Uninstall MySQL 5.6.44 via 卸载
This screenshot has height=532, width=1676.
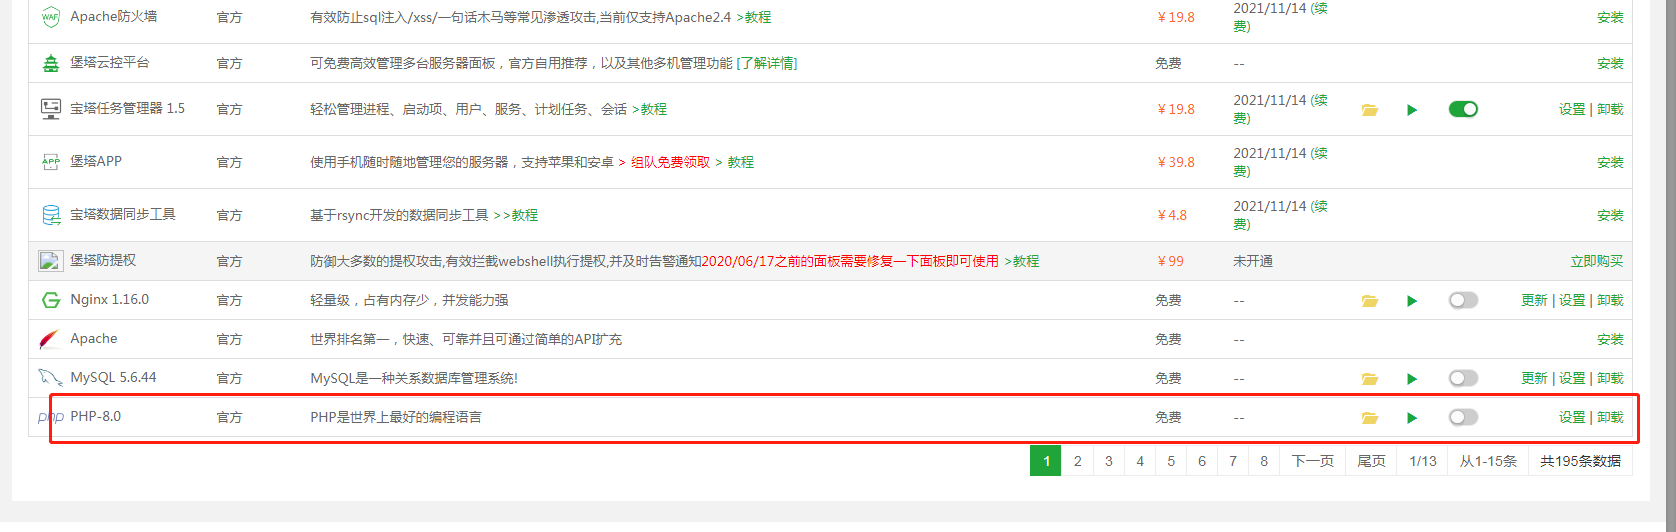[x=1610, y=378]
